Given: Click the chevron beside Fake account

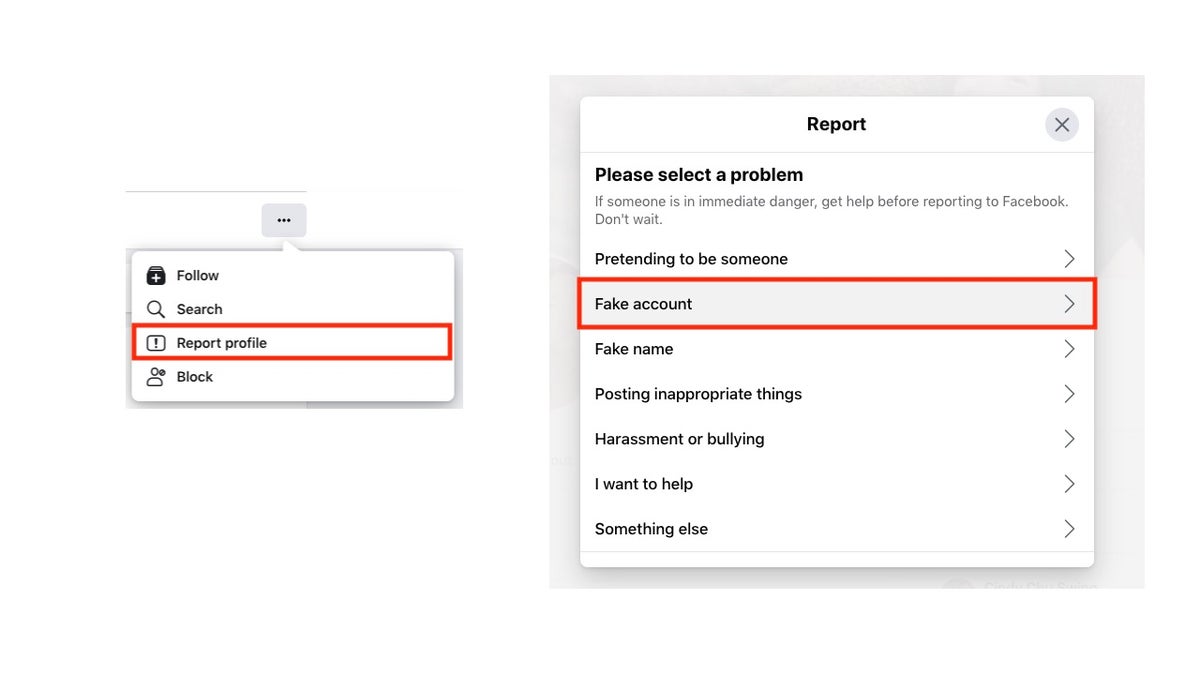Looking at the screenshot, I should 1069,303.
